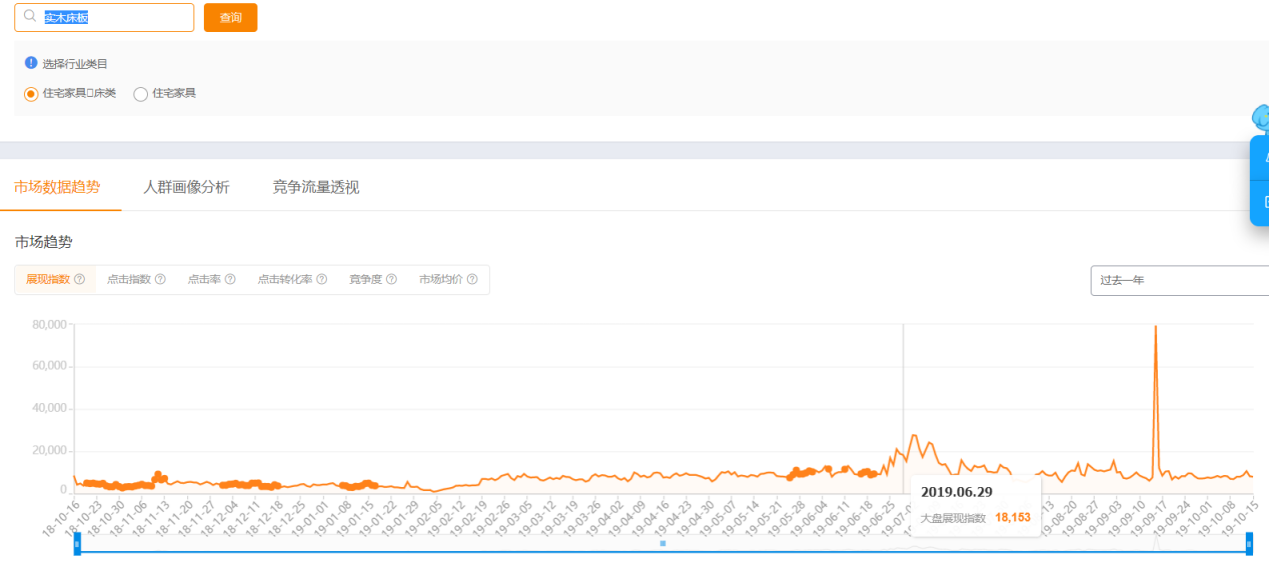Show the 点击指数 metric chart

point(129,280)
